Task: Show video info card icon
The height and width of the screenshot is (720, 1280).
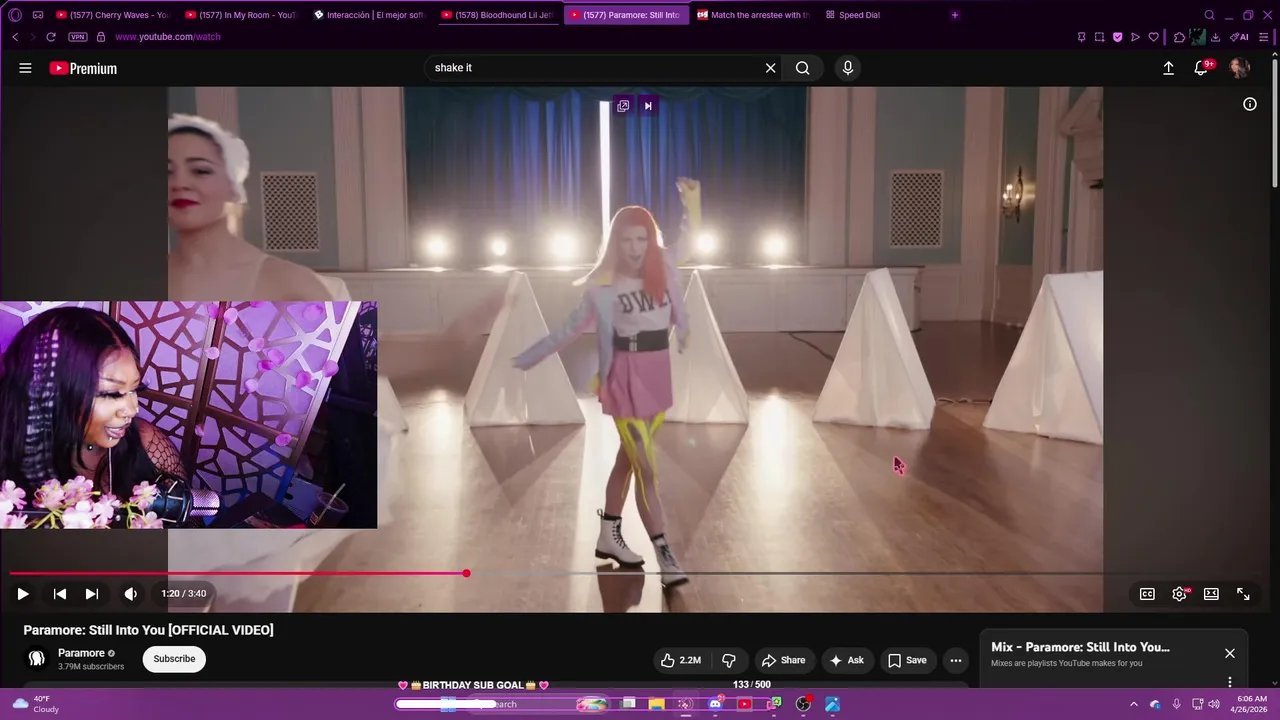Action: pyautogui.click(x=1249, y=104)
